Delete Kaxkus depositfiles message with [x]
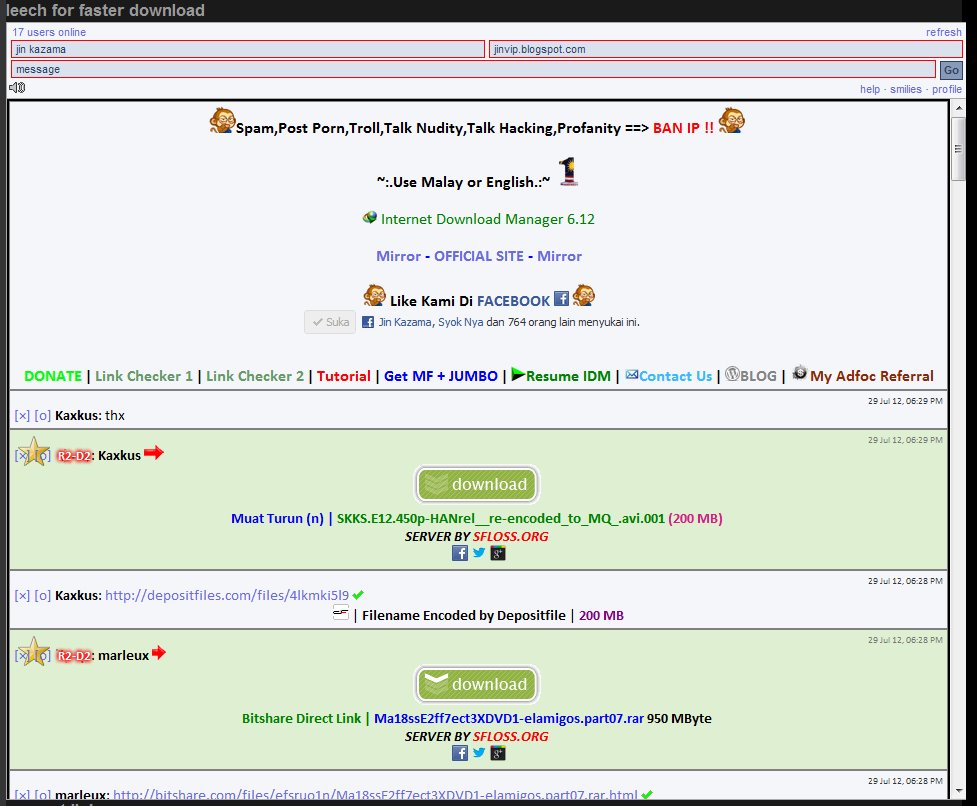The width and height of the screenshot is (977, 806). pos(22,595)
